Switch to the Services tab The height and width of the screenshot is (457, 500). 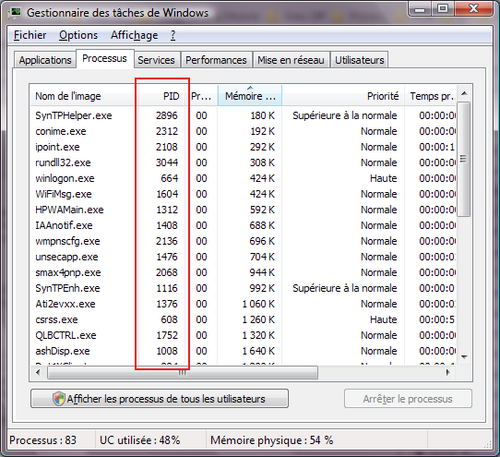(156, 60)
